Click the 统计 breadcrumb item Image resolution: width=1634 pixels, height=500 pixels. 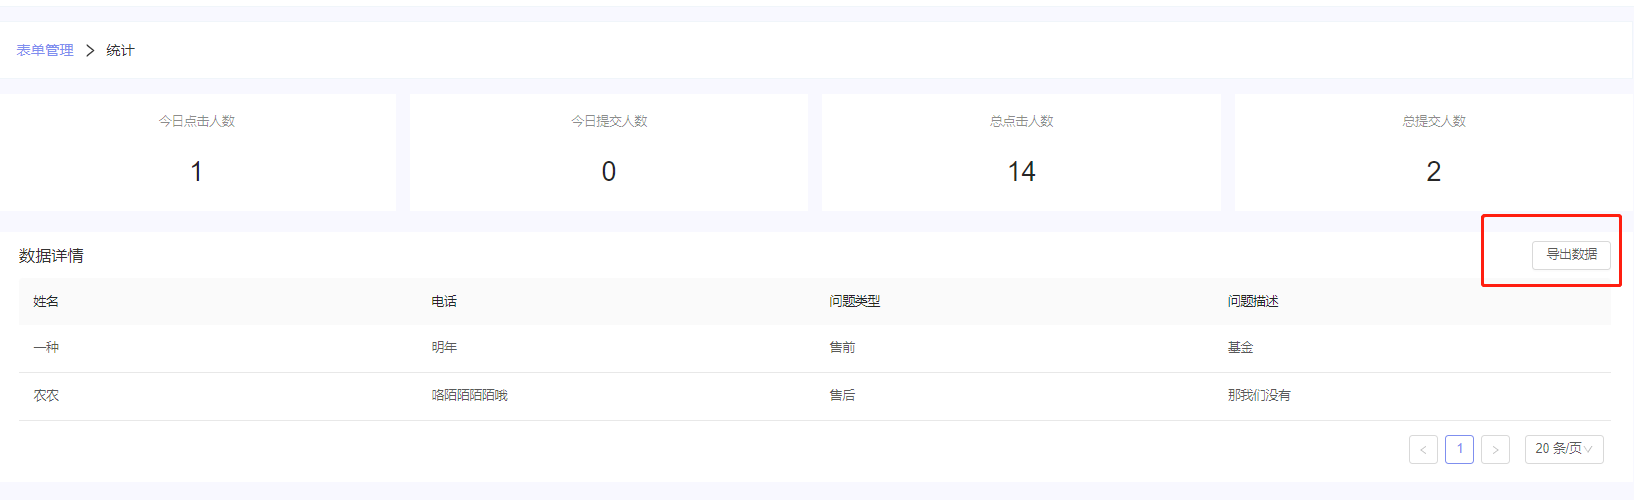click(120, 50)
